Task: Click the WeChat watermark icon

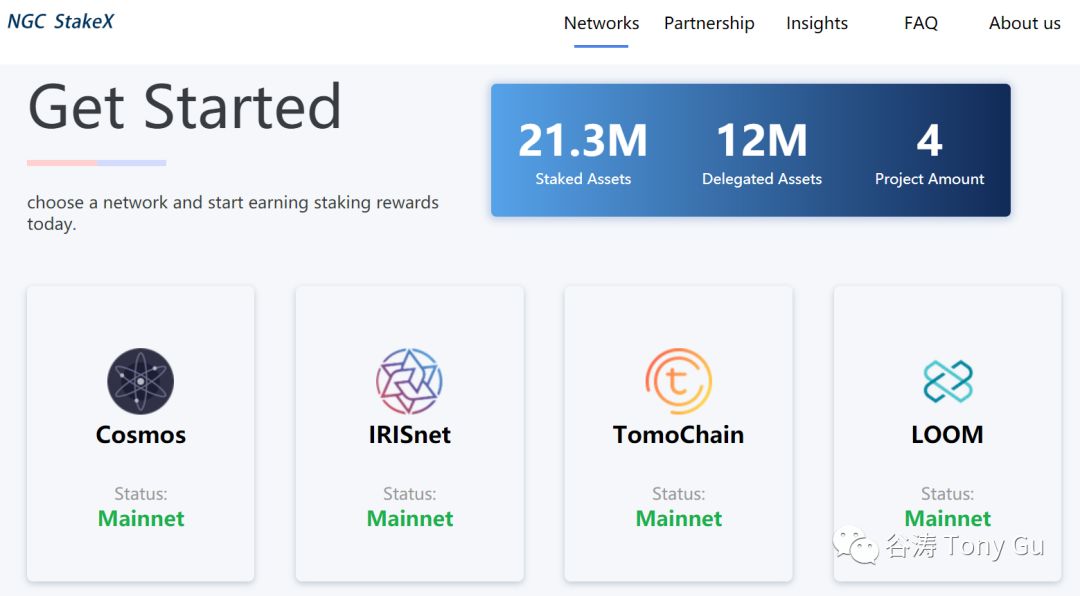Action: 855,545
